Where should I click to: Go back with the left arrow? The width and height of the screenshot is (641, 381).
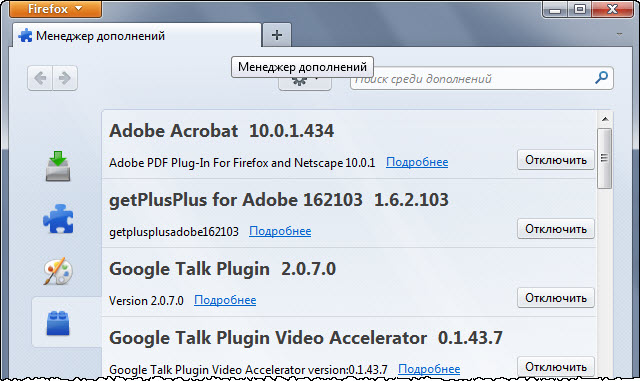40,78
